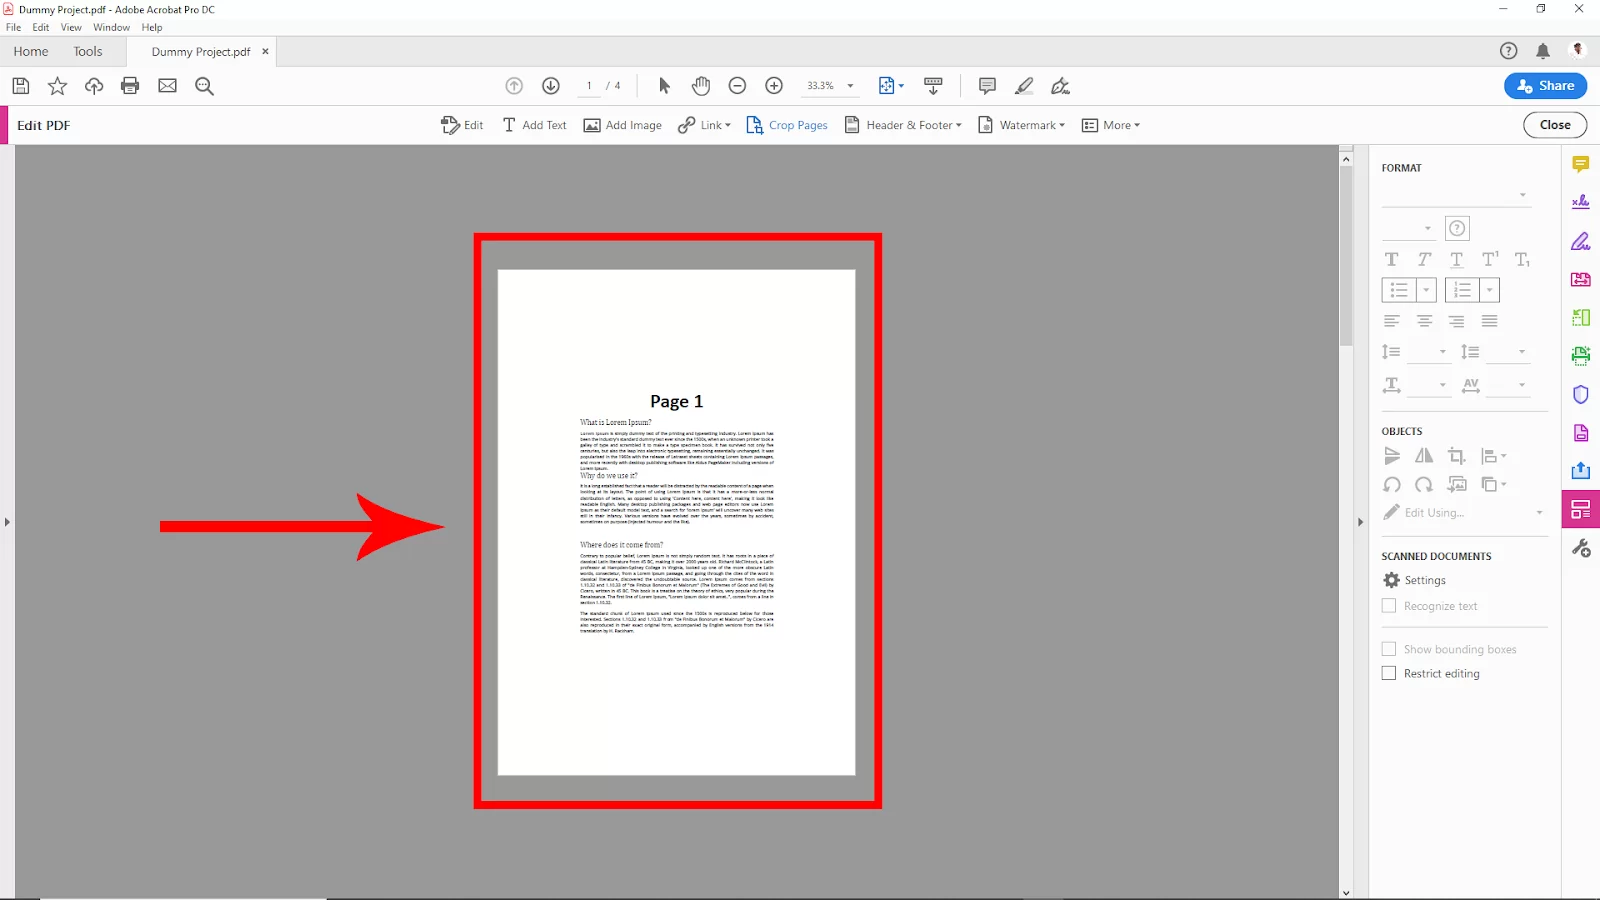
Task: Add a sticky note comment
Action: [x=987, y=86]
